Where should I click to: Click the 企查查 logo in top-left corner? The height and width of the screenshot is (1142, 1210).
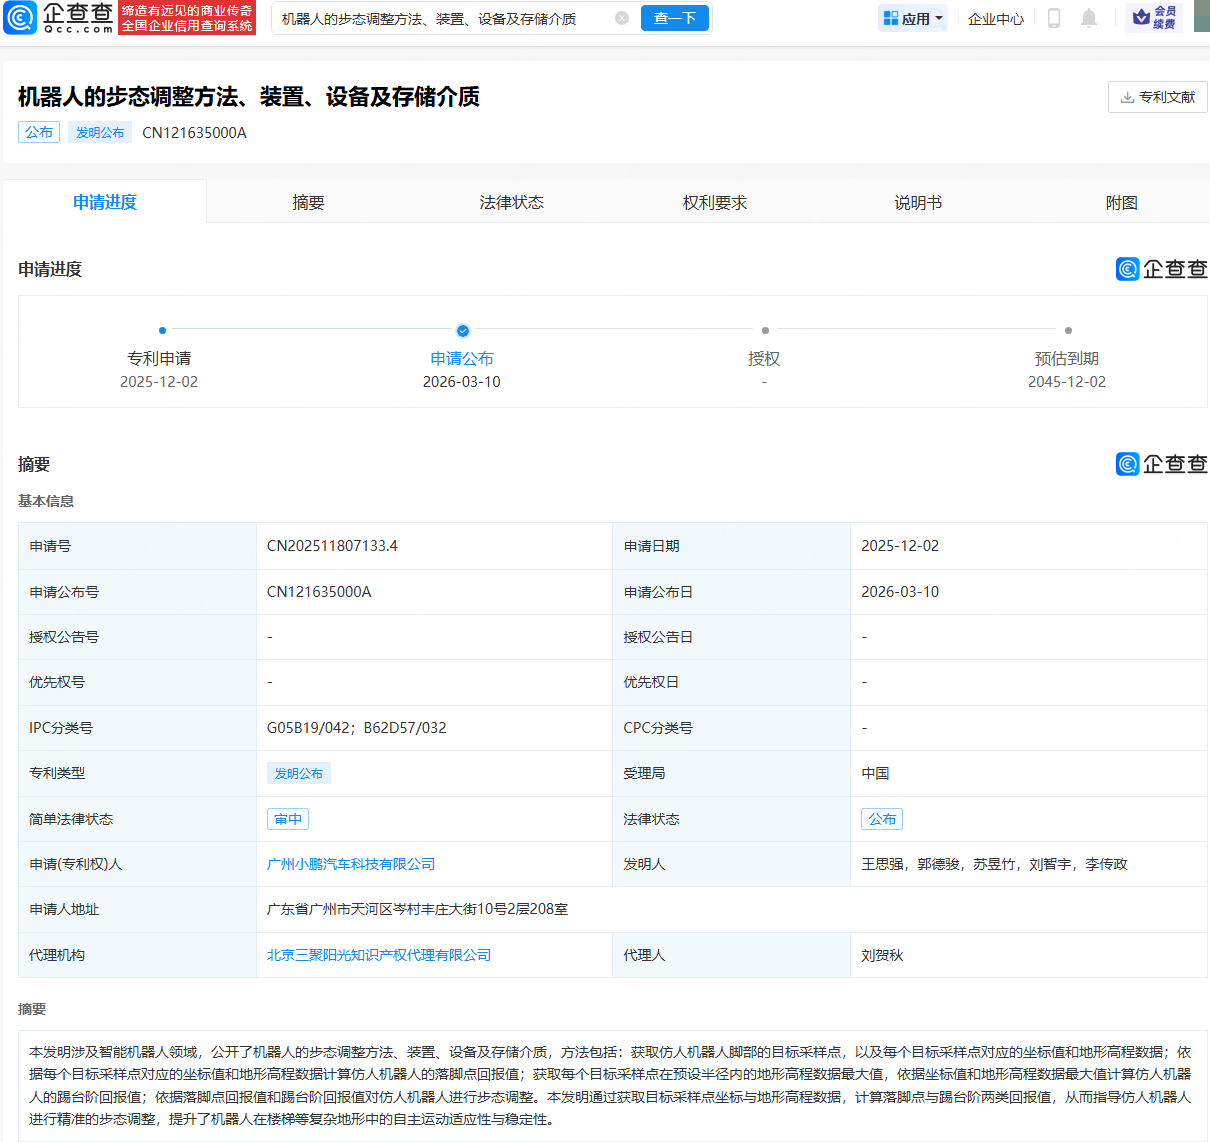tap(57, 18)
